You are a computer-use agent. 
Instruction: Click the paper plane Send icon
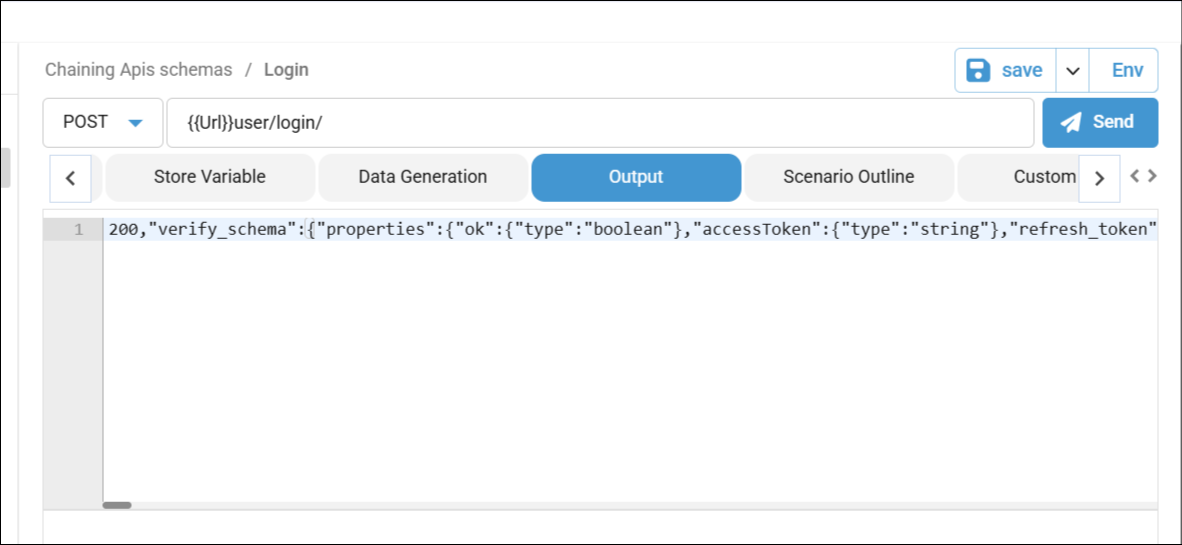click(x=1072, y=123)
